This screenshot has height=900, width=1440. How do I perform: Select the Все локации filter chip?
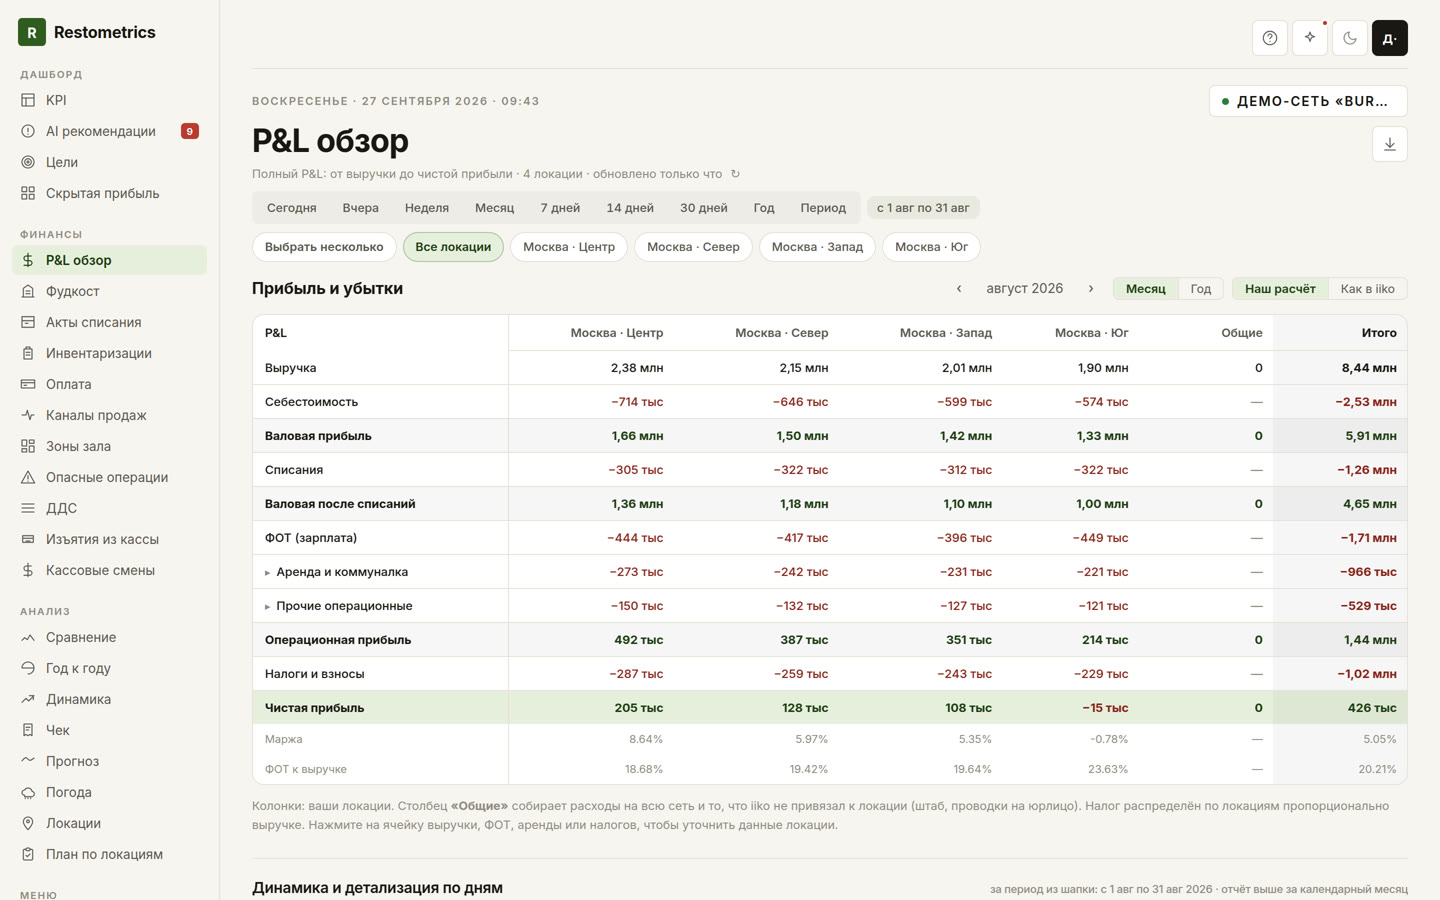tap(453, 247)
